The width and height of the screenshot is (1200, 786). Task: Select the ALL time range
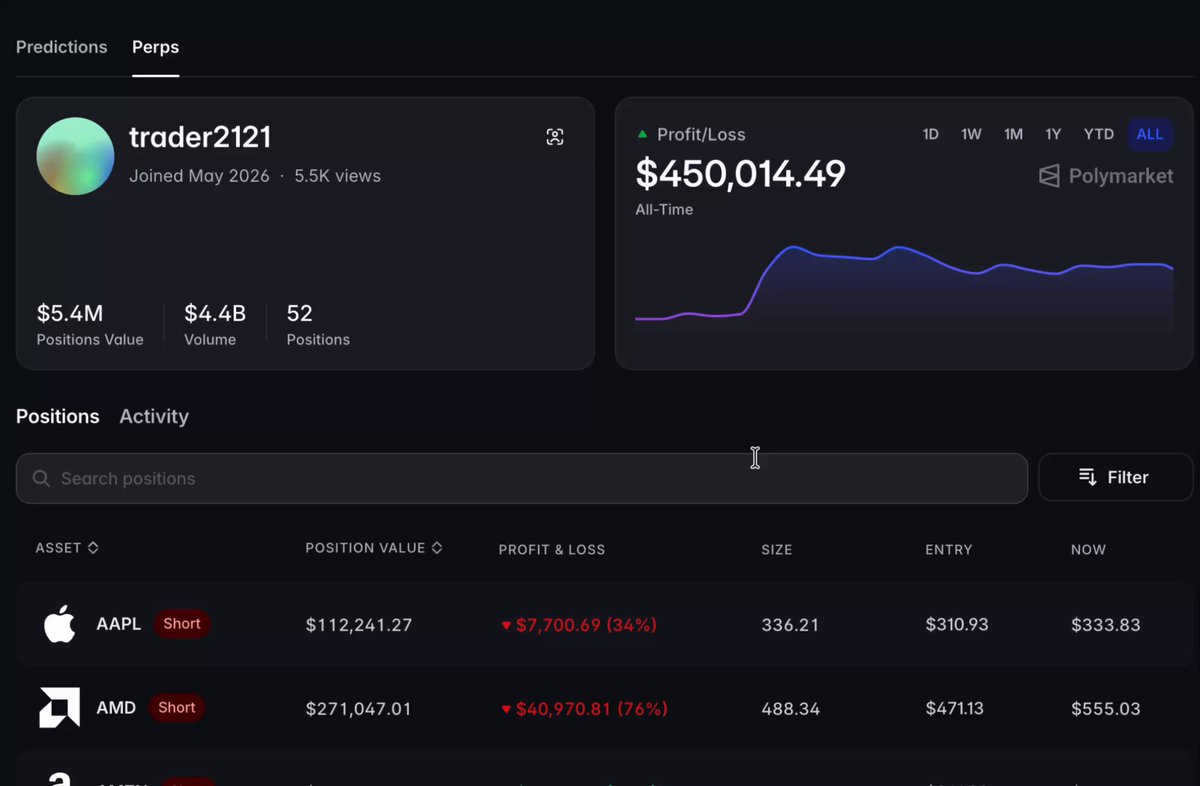coord(1150,134)
